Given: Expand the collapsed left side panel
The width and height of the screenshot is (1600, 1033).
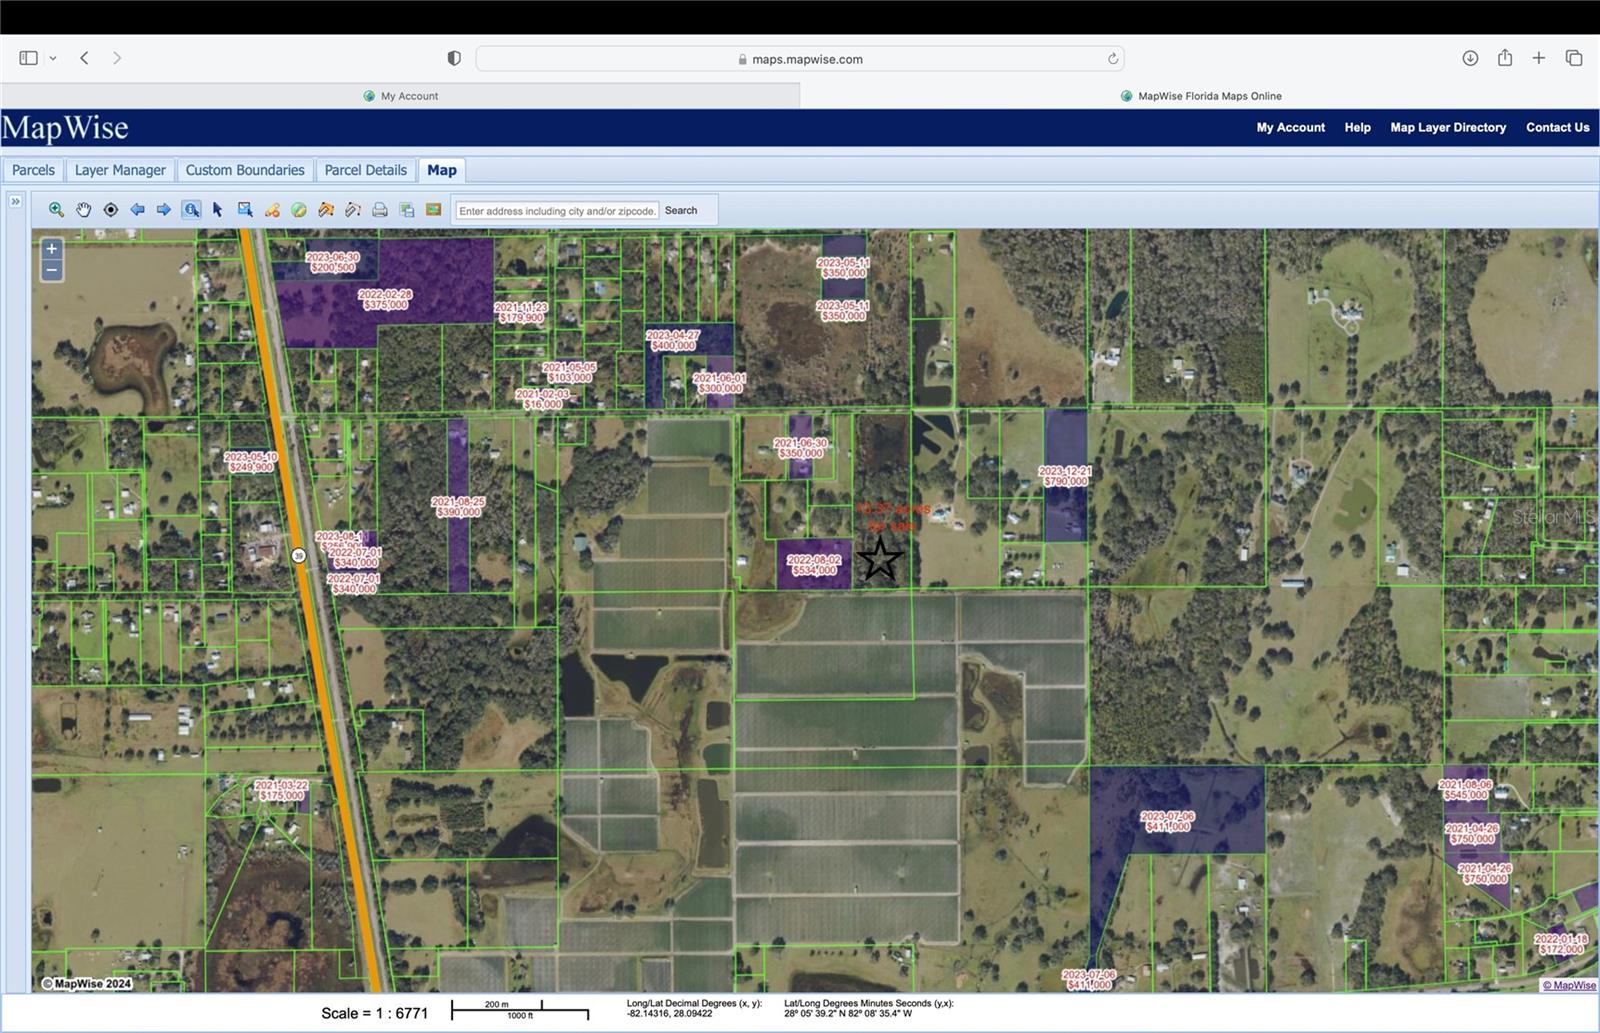Looking at the screenshot, I should (15, 201).
